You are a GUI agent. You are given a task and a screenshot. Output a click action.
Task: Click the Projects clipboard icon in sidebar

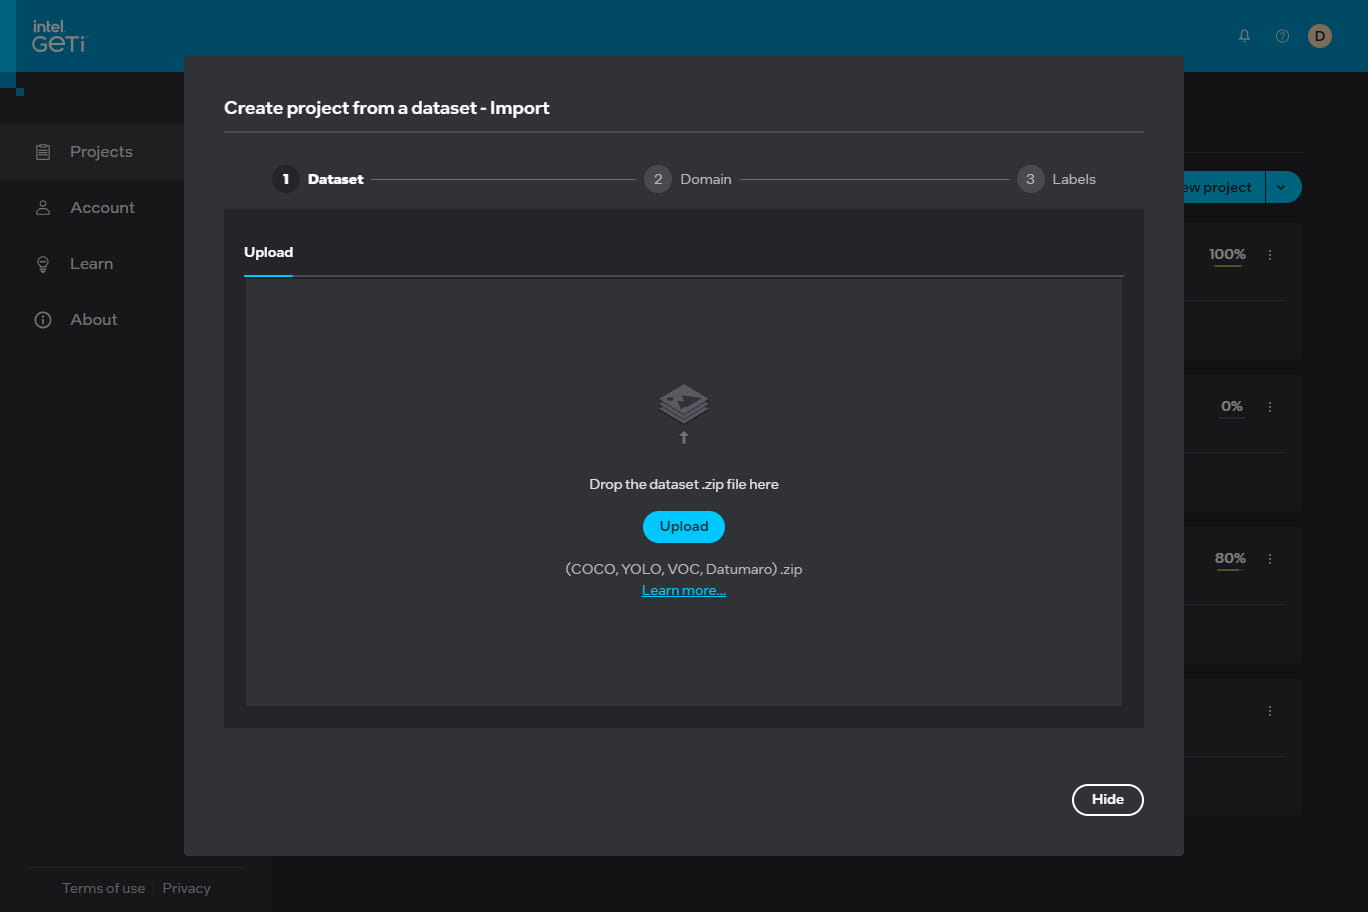(43, 152)
